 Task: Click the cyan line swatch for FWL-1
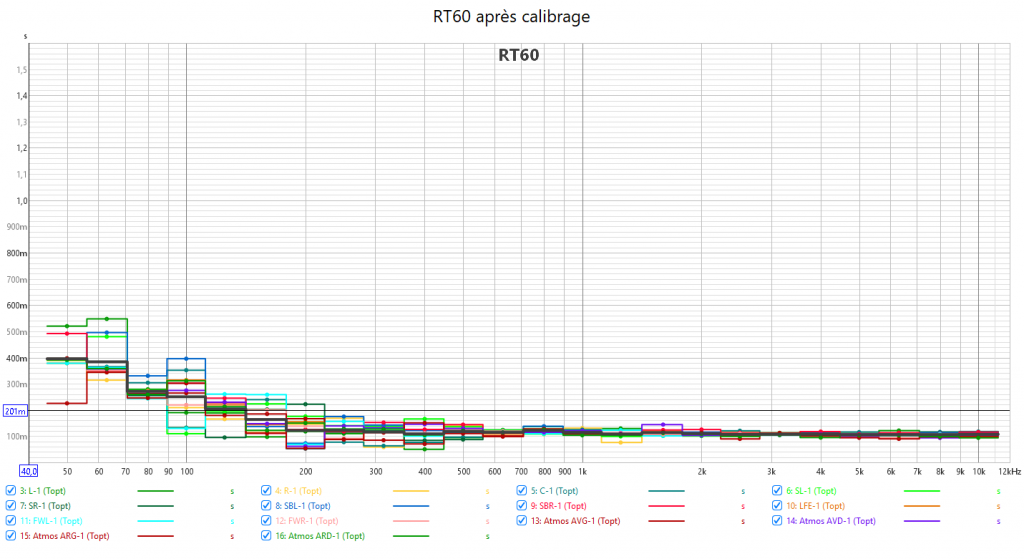point(155,521)
